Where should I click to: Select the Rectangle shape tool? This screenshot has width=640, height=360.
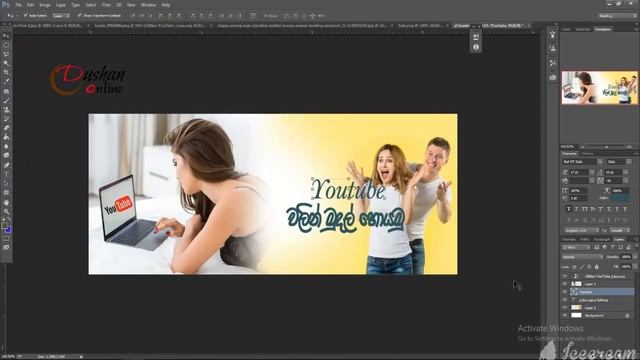6,192
